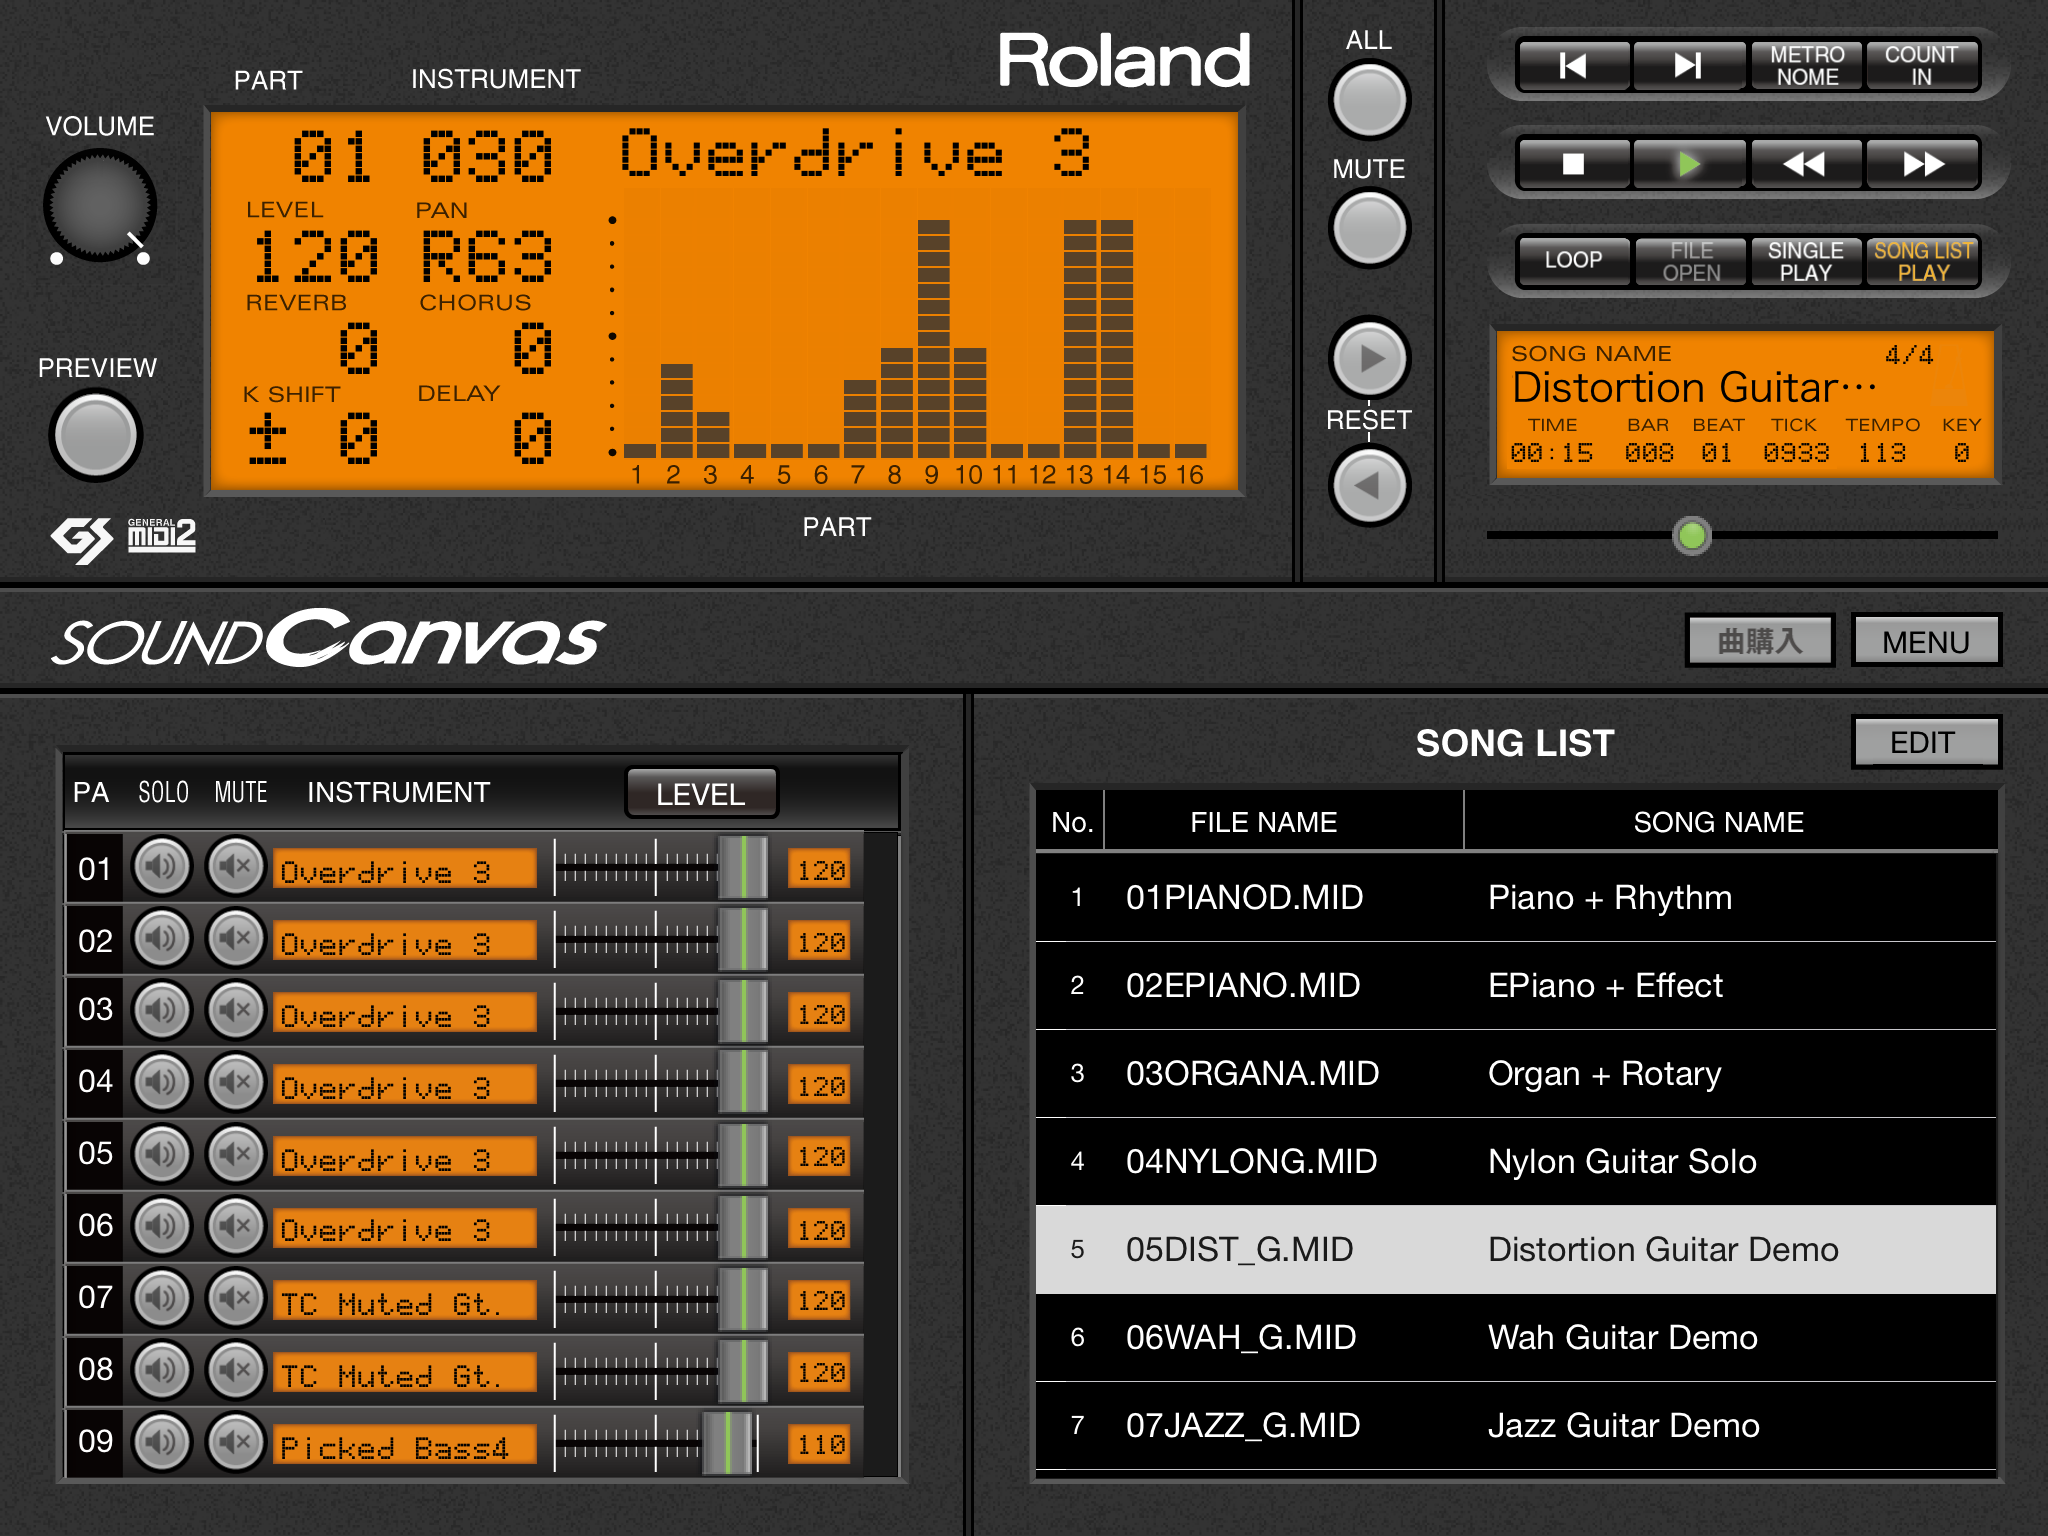Solo part 01
The width and height of the screenshot is (2048, 1536).
pos(162,867)
